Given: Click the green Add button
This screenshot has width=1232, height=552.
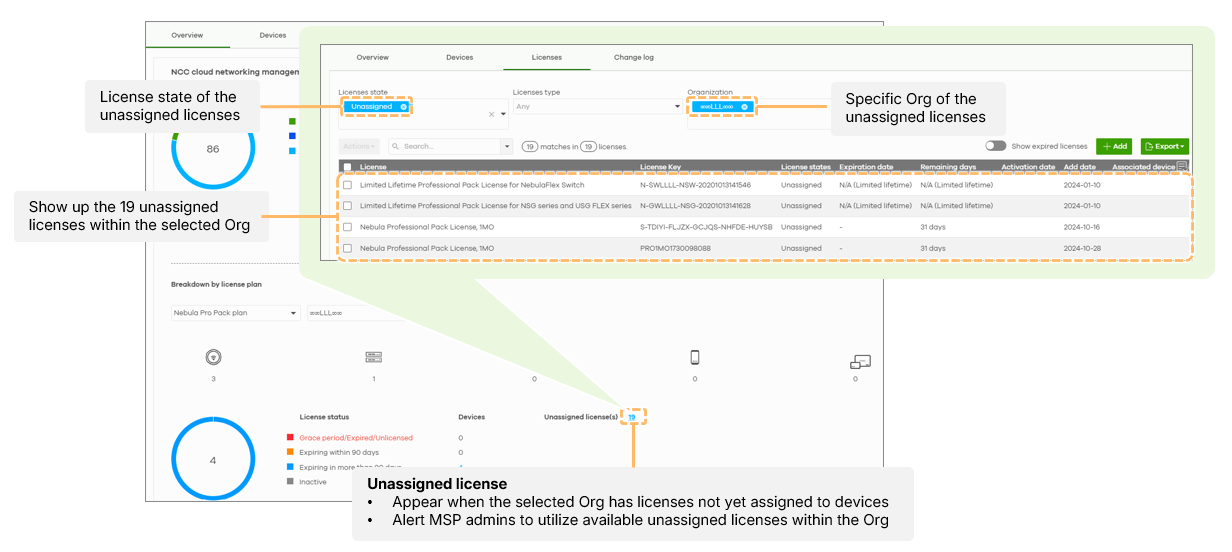Looking at the screenshot, I should [1115, 146].
